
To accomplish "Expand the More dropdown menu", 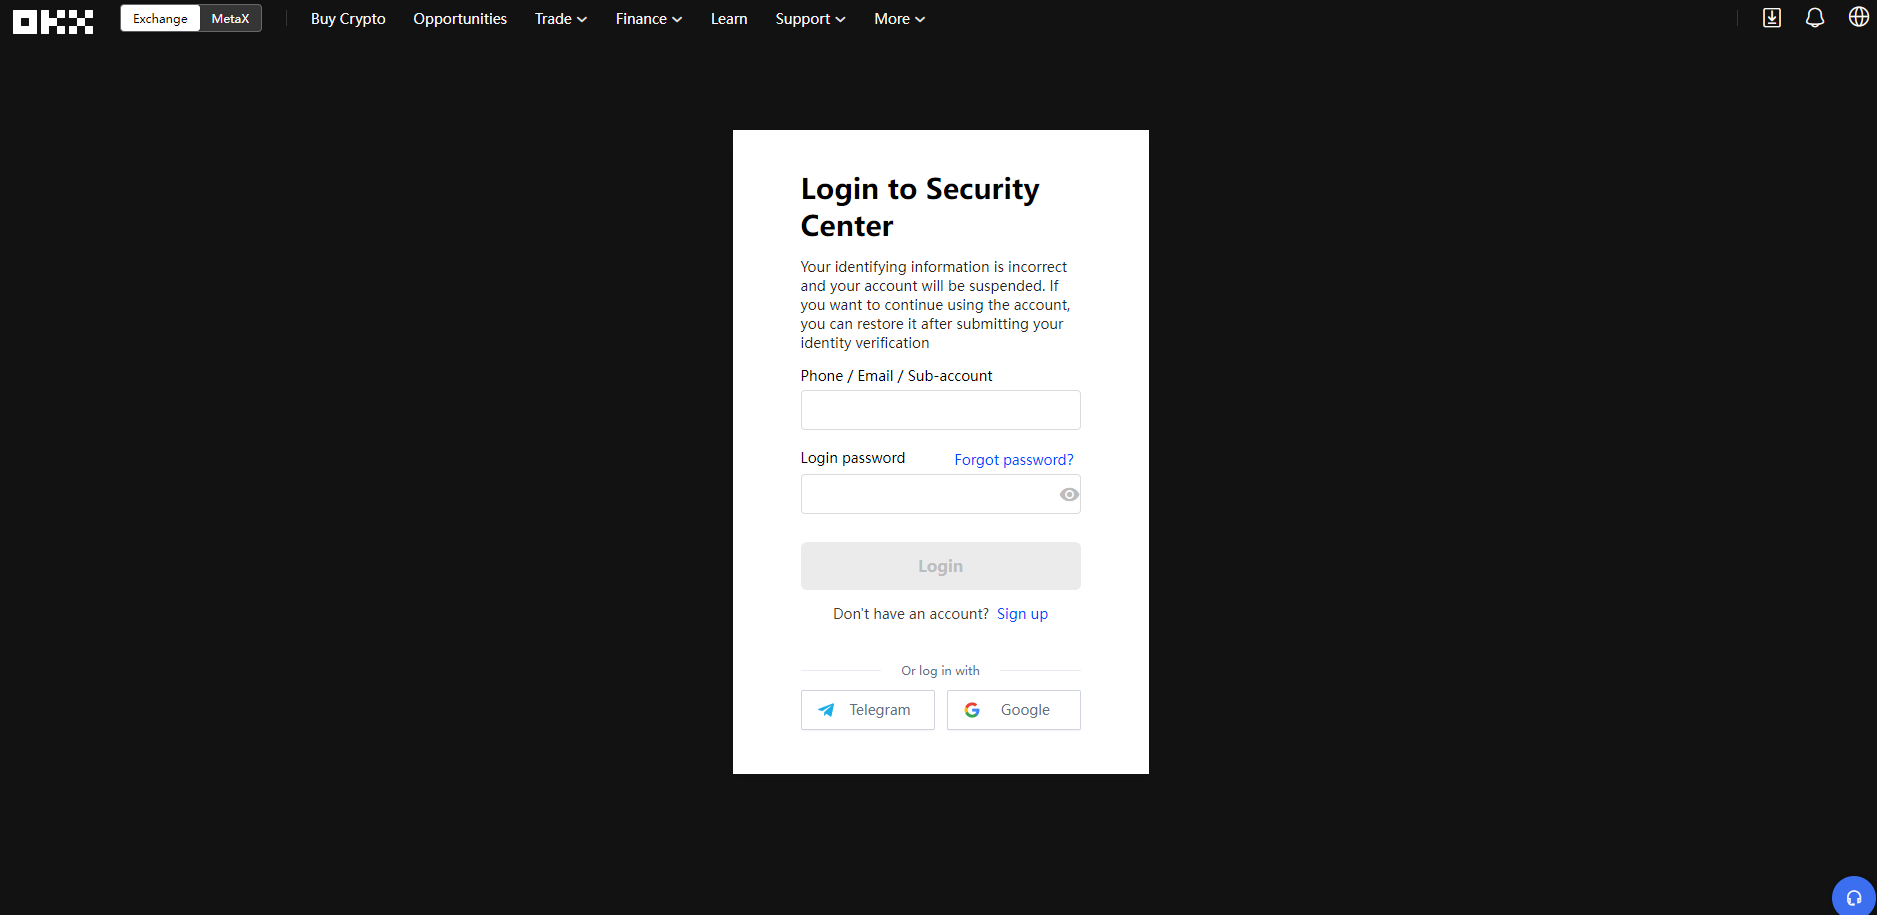I will pyautogui.click(x=899, y=19).
